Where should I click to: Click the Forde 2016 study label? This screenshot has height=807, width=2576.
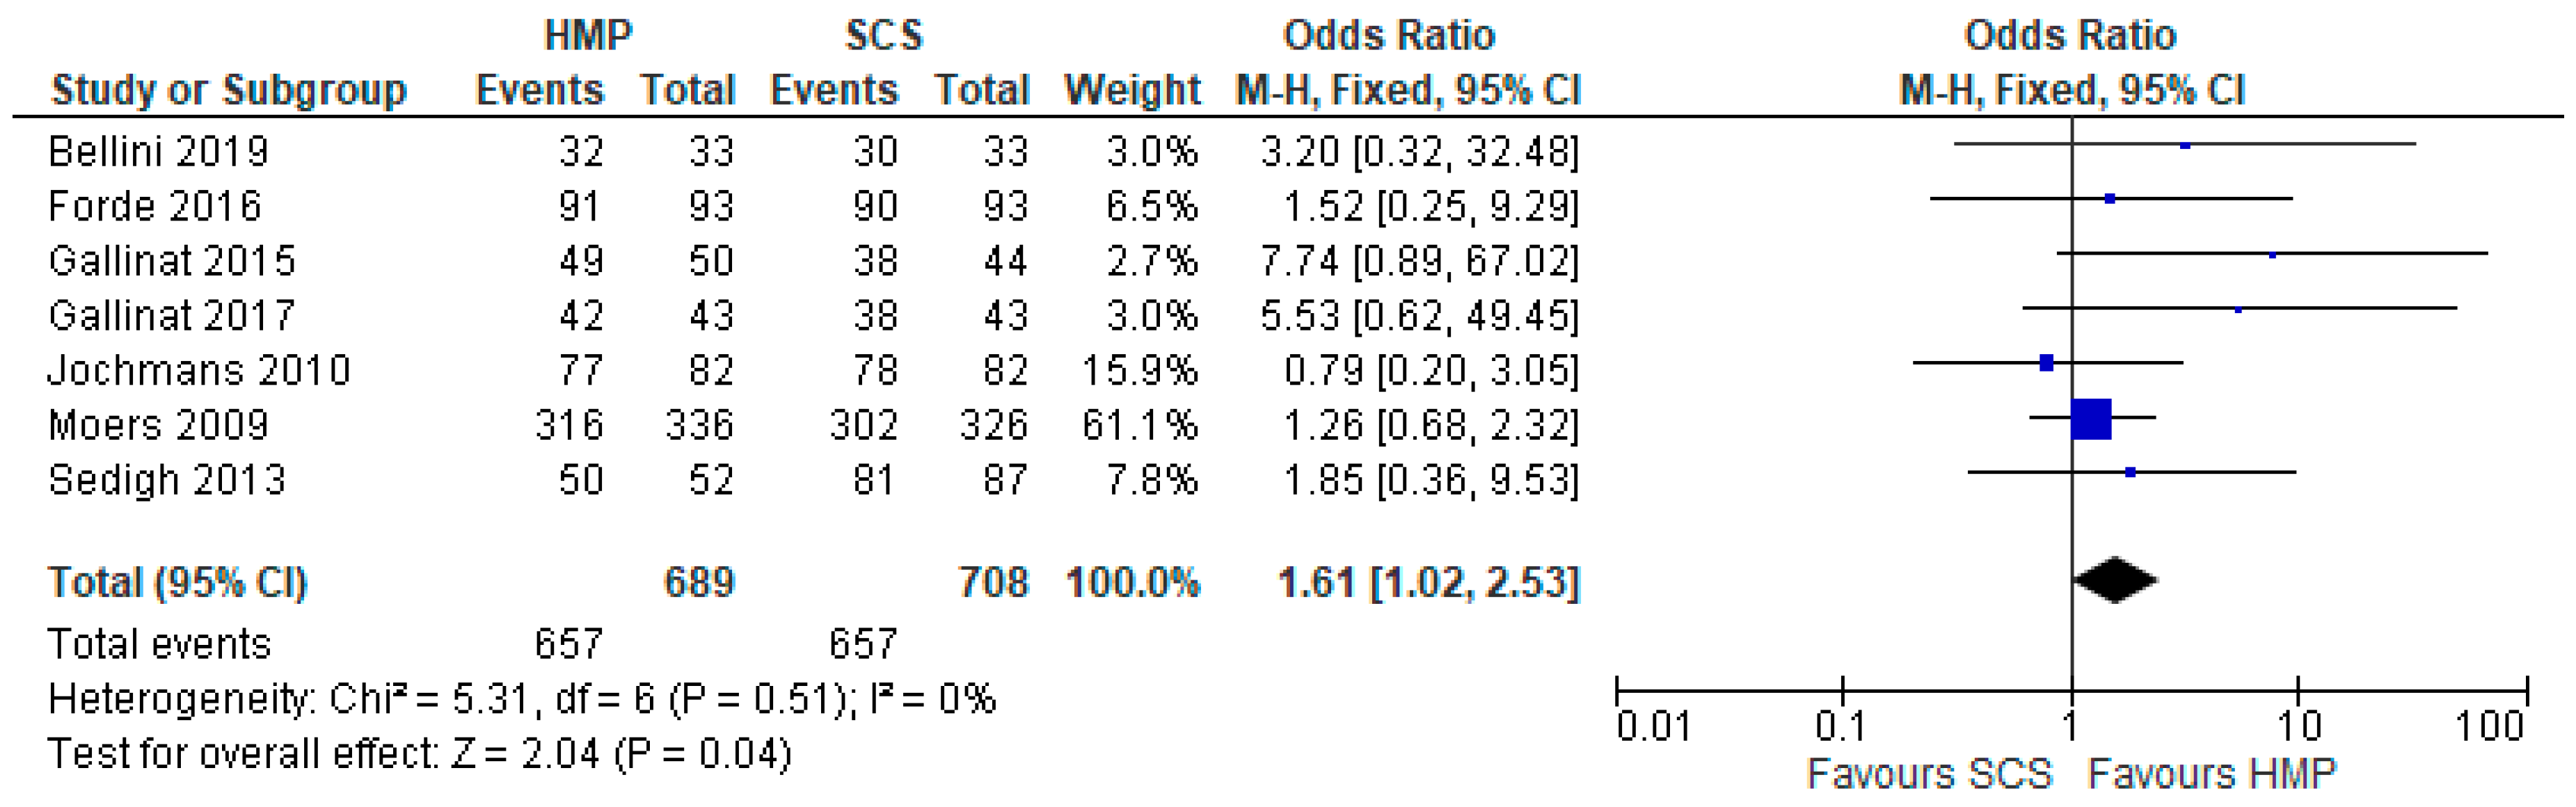click(x=155, y=207)
